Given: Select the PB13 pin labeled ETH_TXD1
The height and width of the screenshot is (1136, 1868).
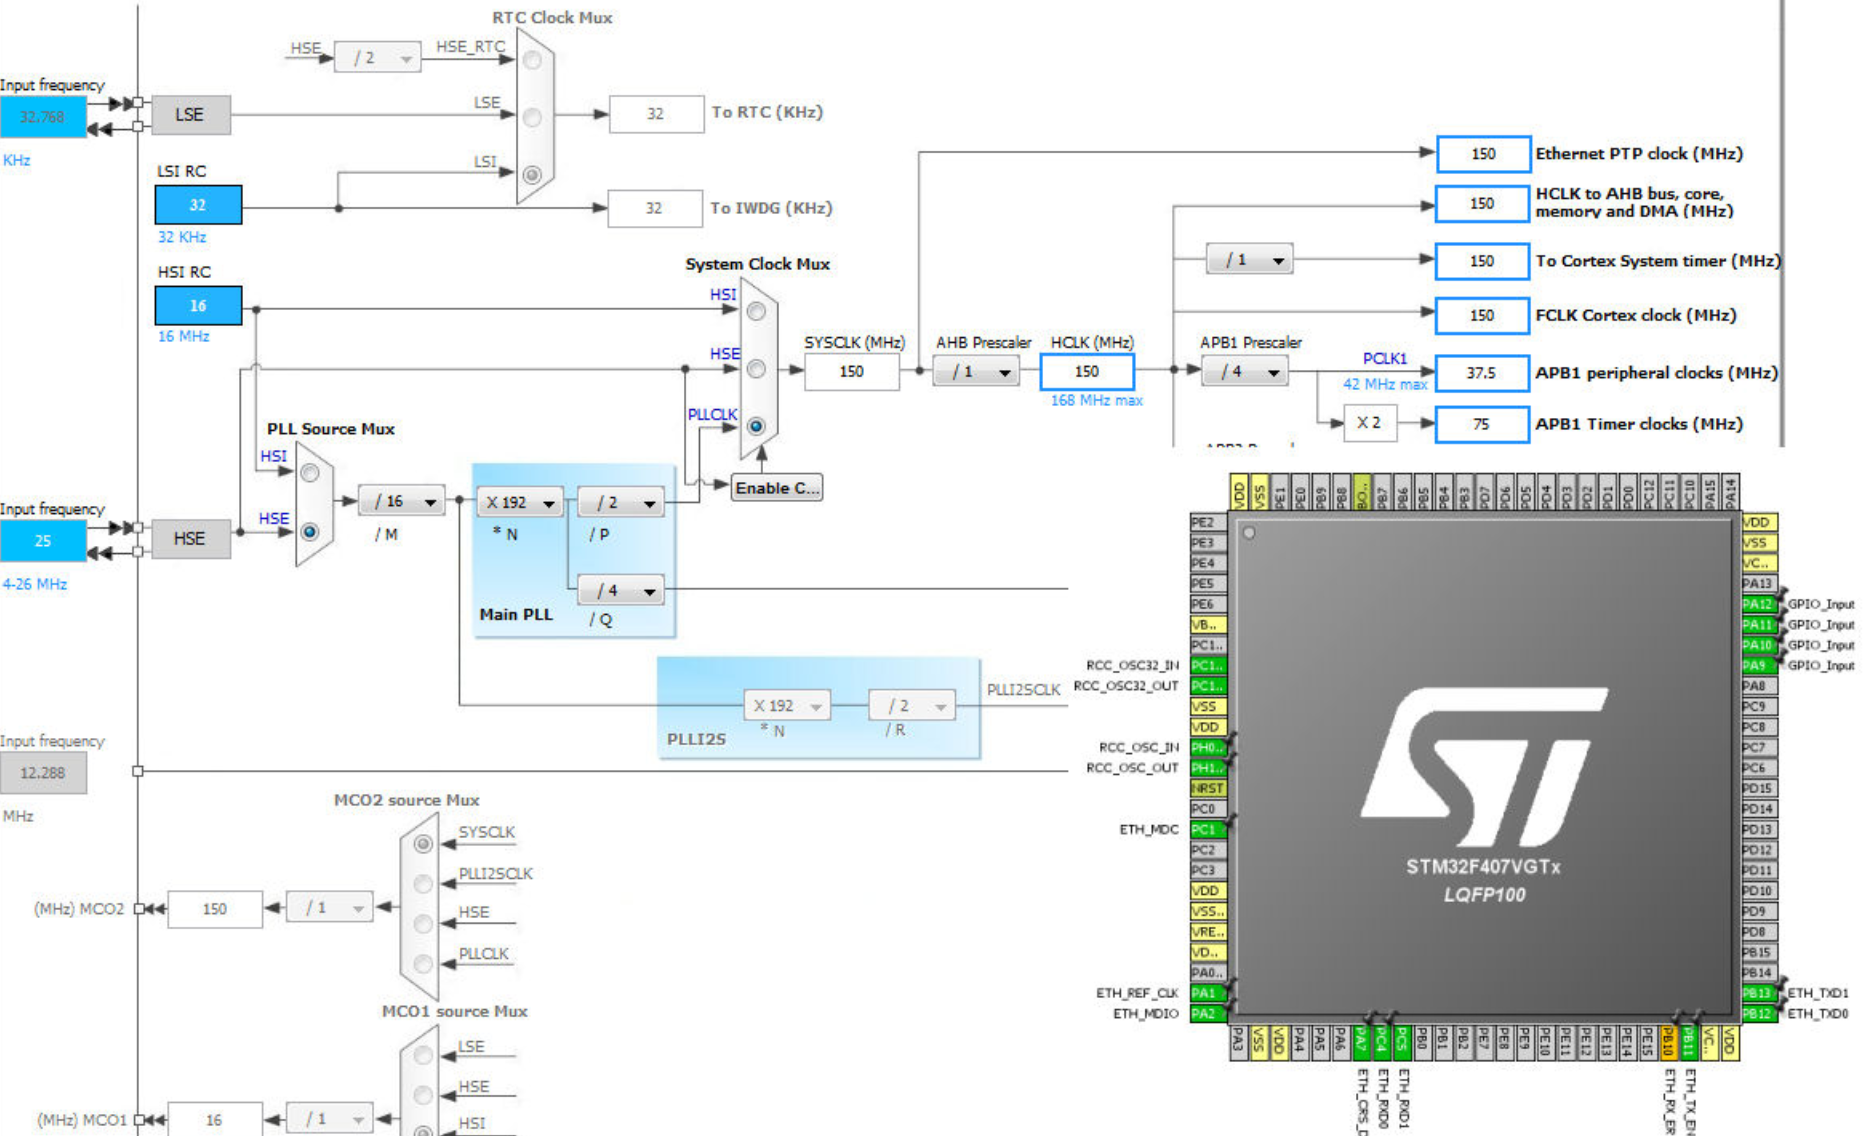Looking at the screenshot, I should [1757, 993].
